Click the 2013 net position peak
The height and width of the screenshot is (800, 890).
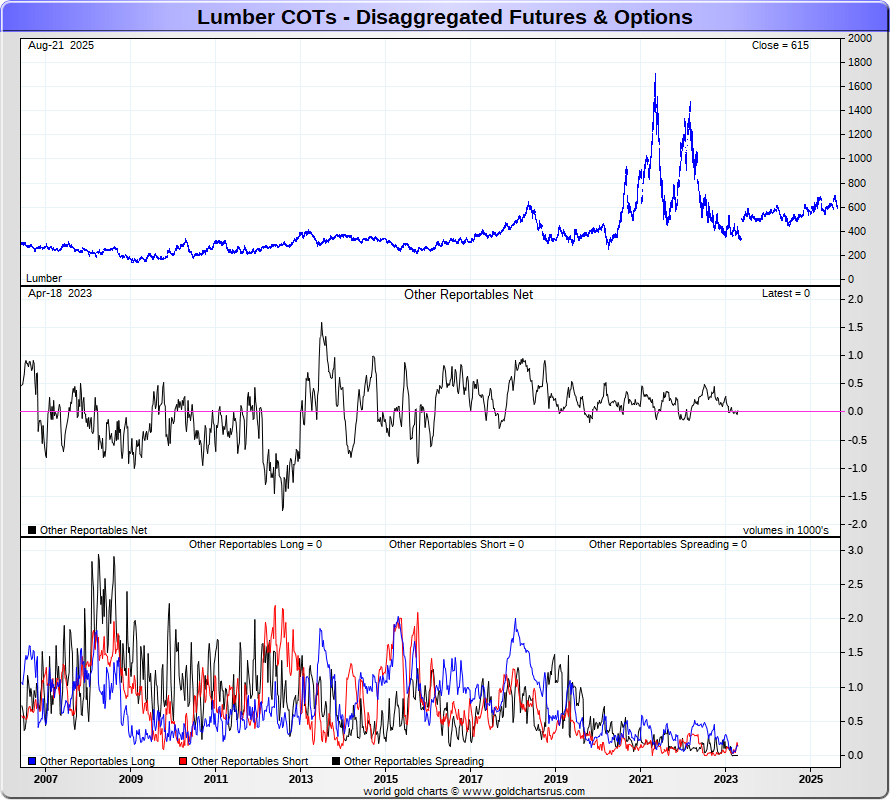point(322,324)
